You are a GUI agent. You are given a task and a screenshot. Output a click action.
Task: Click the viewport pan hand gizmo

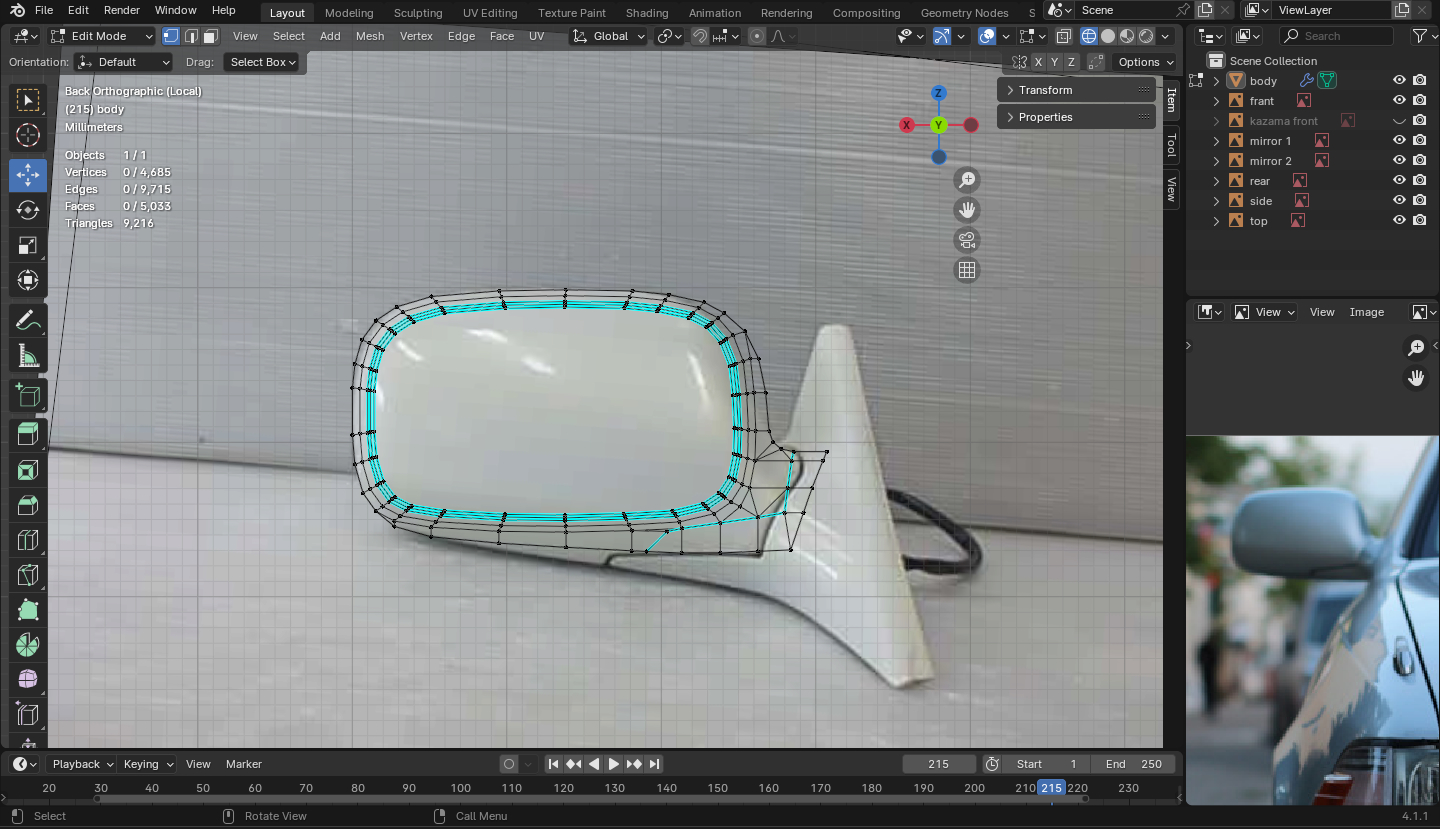tap(967, 210)
